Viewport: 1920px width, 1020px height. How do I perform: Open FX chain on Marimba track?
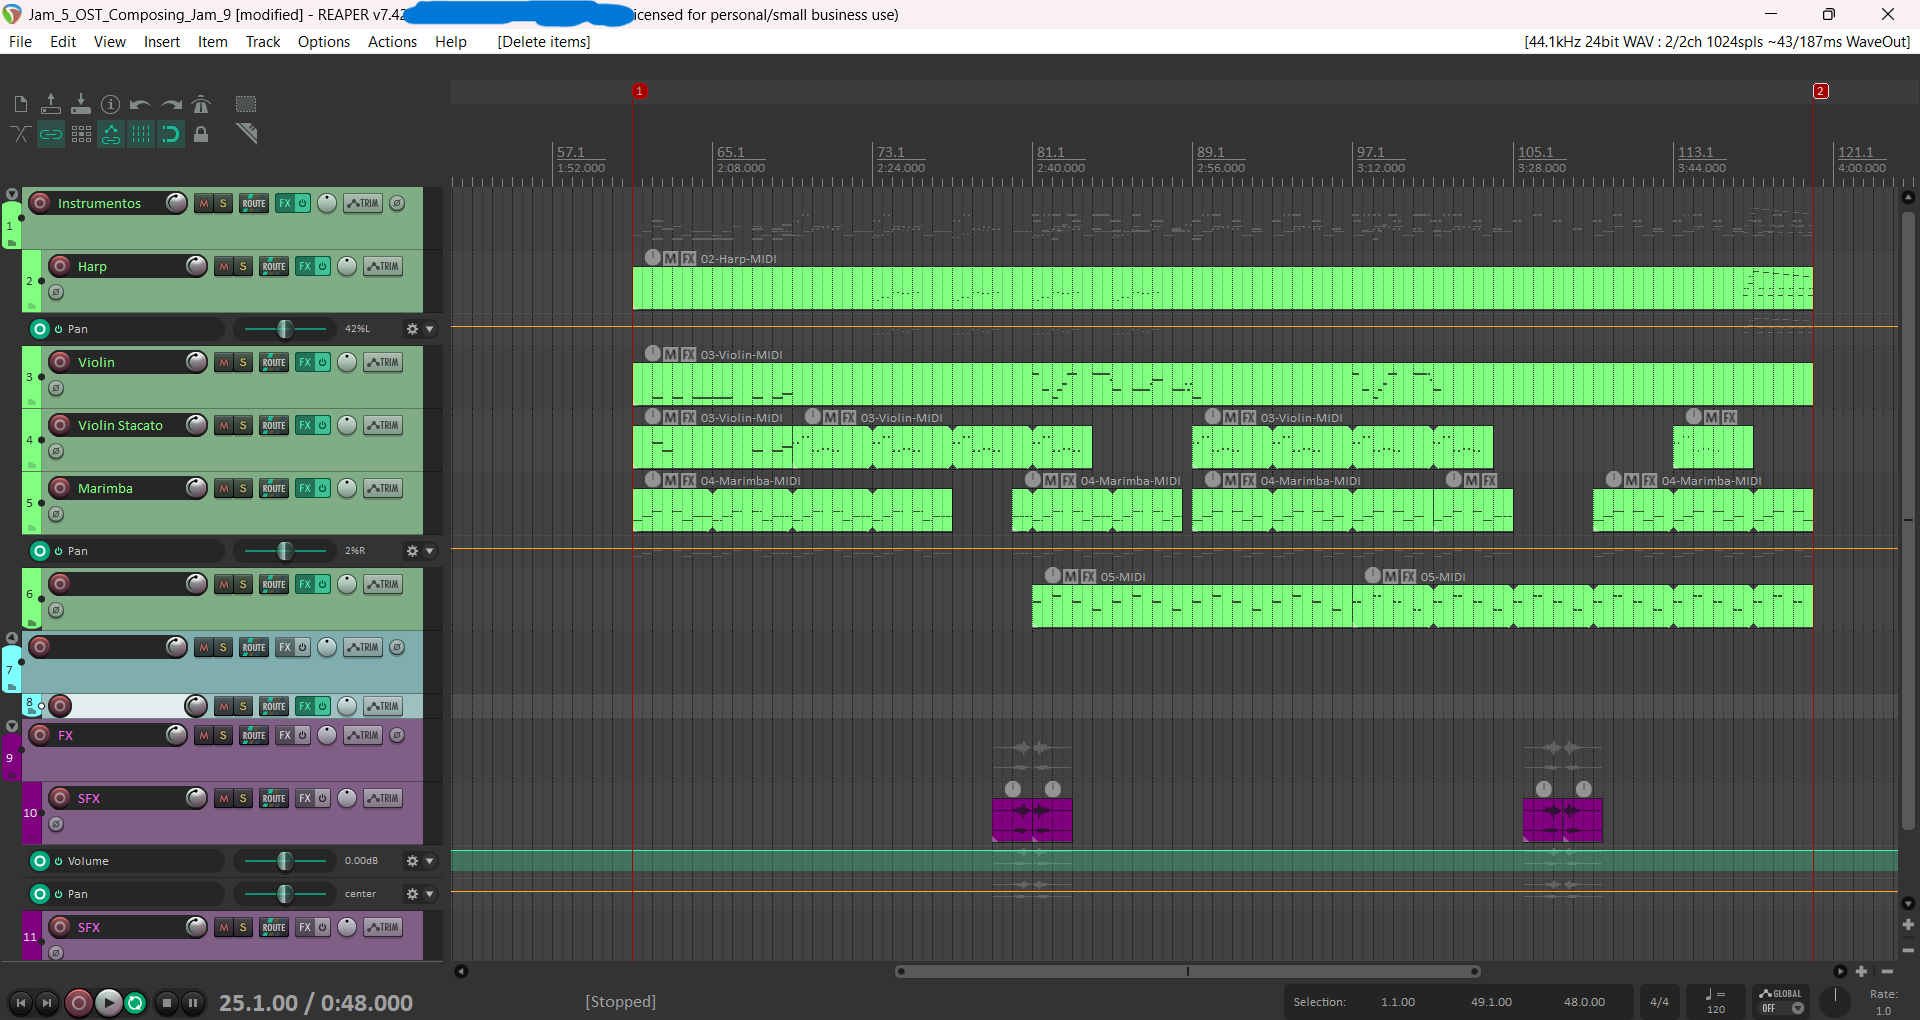click(x=305, y=488)
